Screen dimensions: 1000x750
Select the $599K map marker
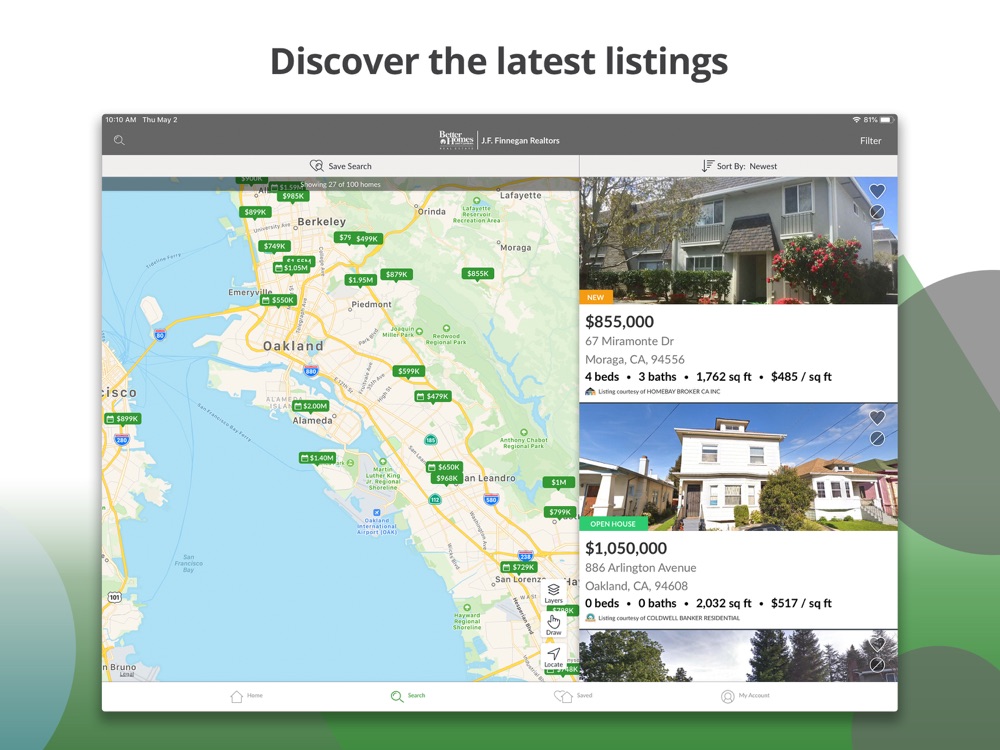[x=409, y=371]
